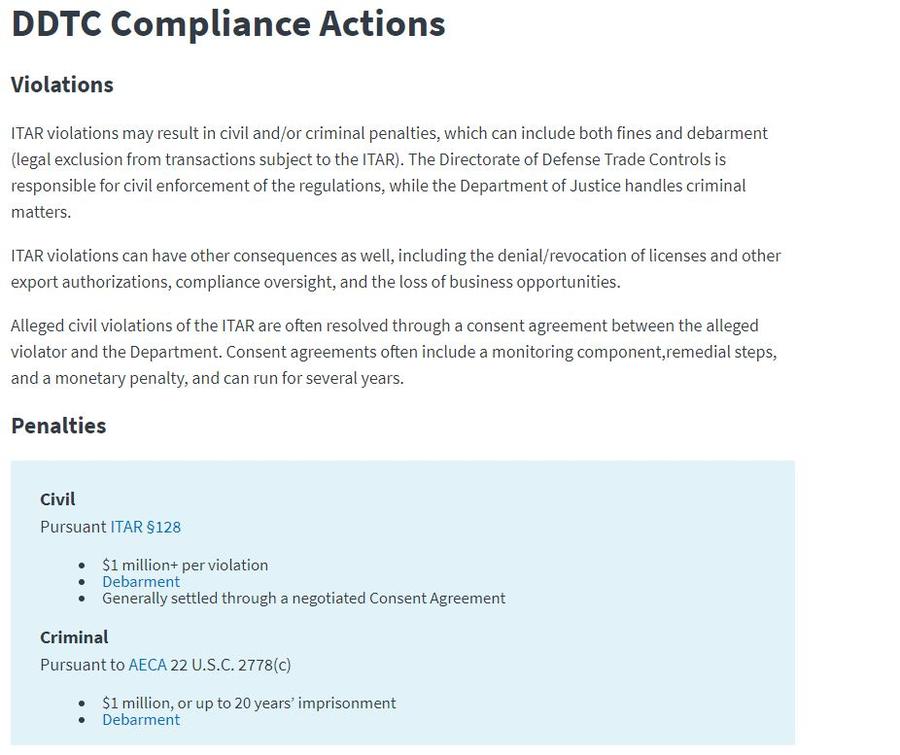Screen dimensions: 900x755
Task: Click the paragraph starting "ITAR violations may result"
Action: [x=389, y=172]
